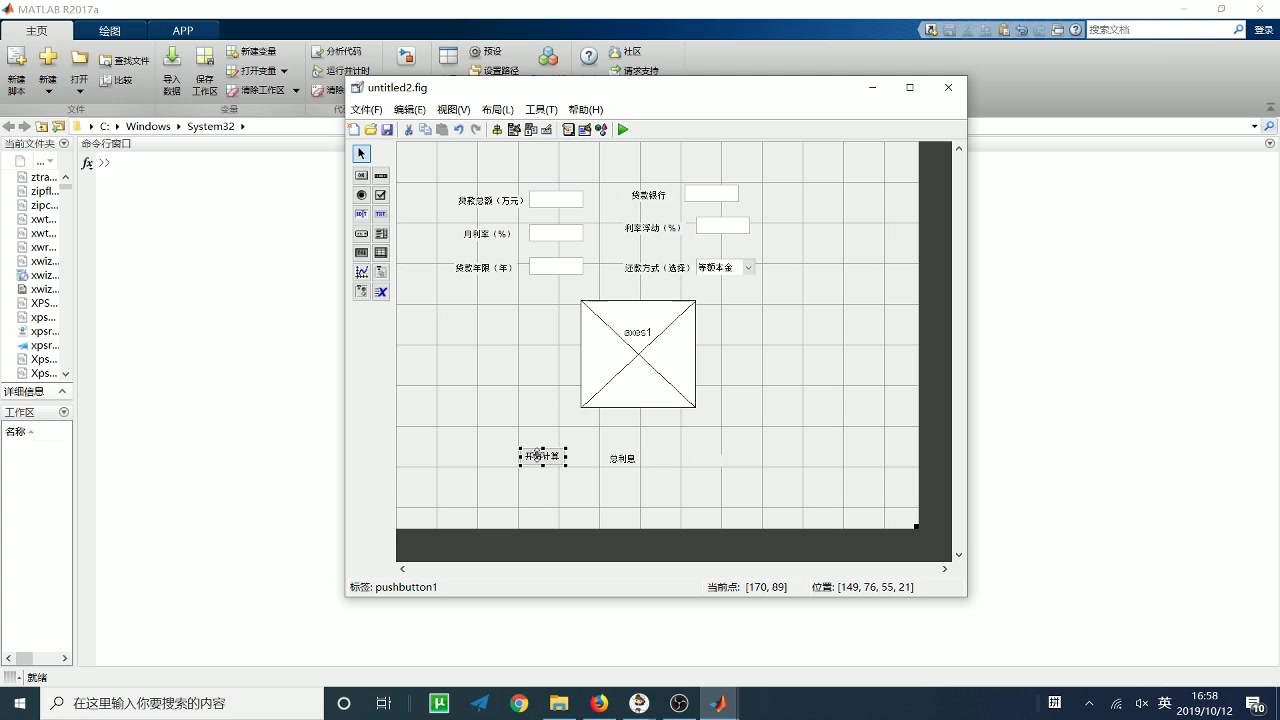Pick the Slider component tool
Screen dimensions: 1280x720
pos(381,175)
